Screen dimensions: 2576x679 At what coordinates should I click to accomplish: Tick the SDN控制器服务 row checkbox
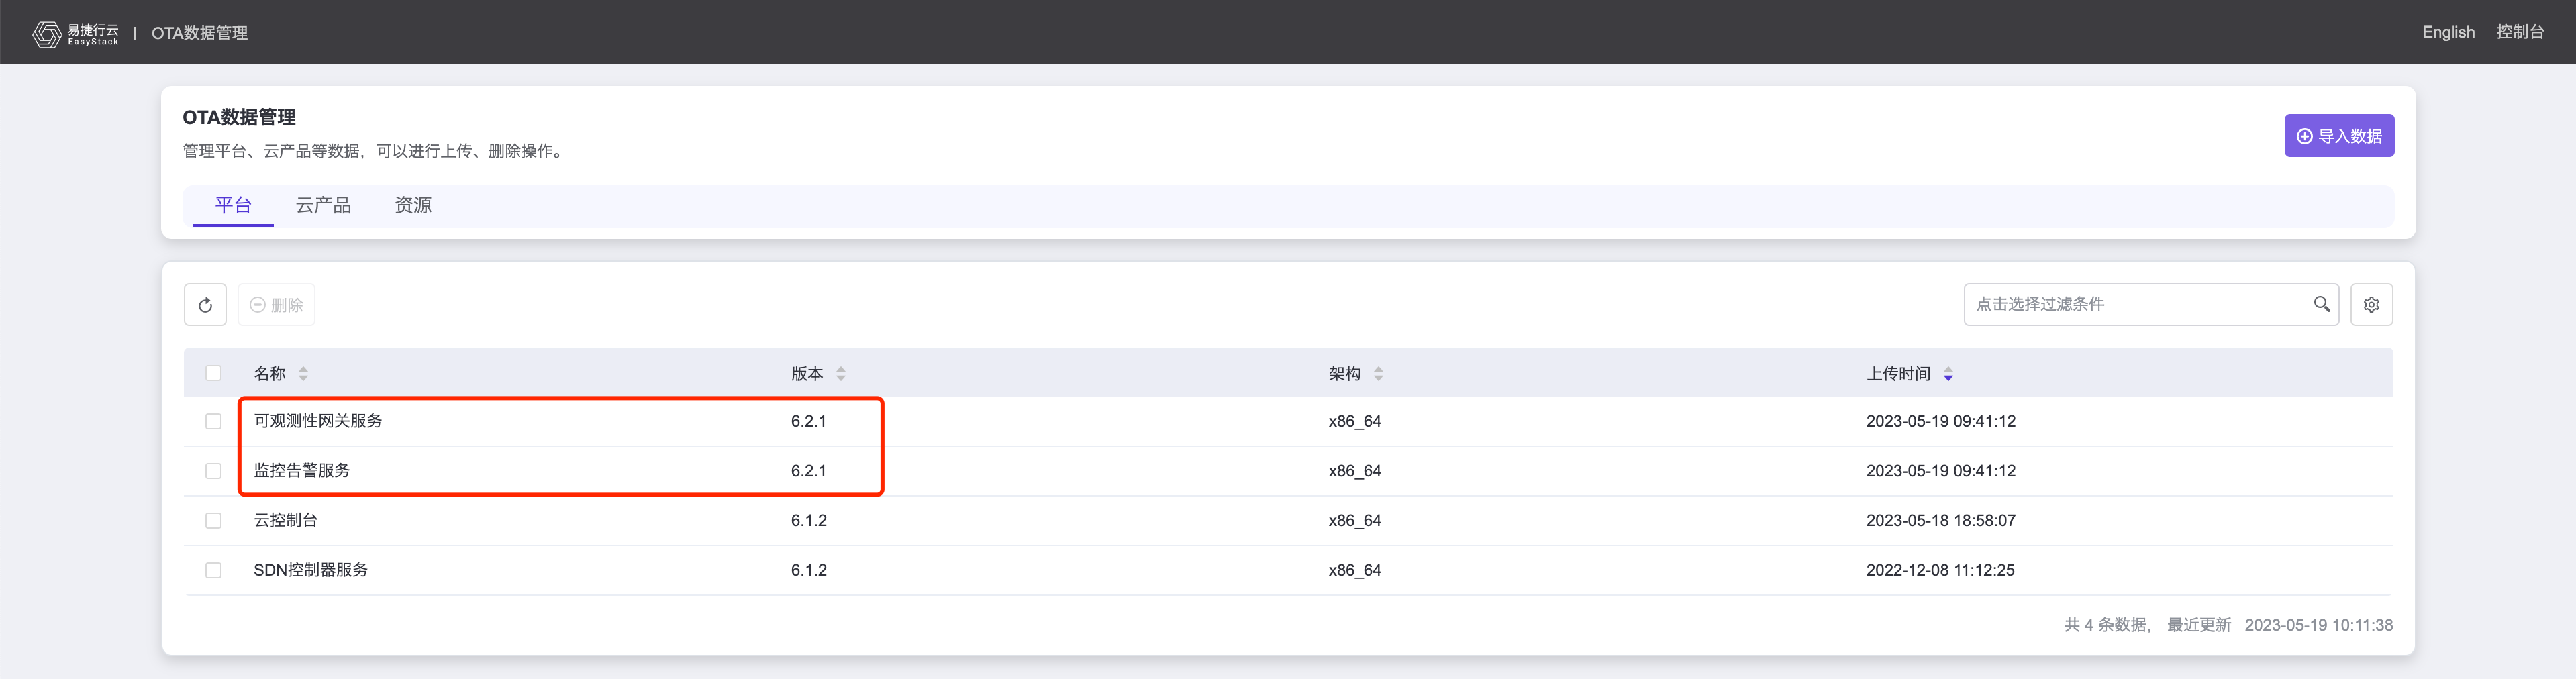tap(213, 570)
